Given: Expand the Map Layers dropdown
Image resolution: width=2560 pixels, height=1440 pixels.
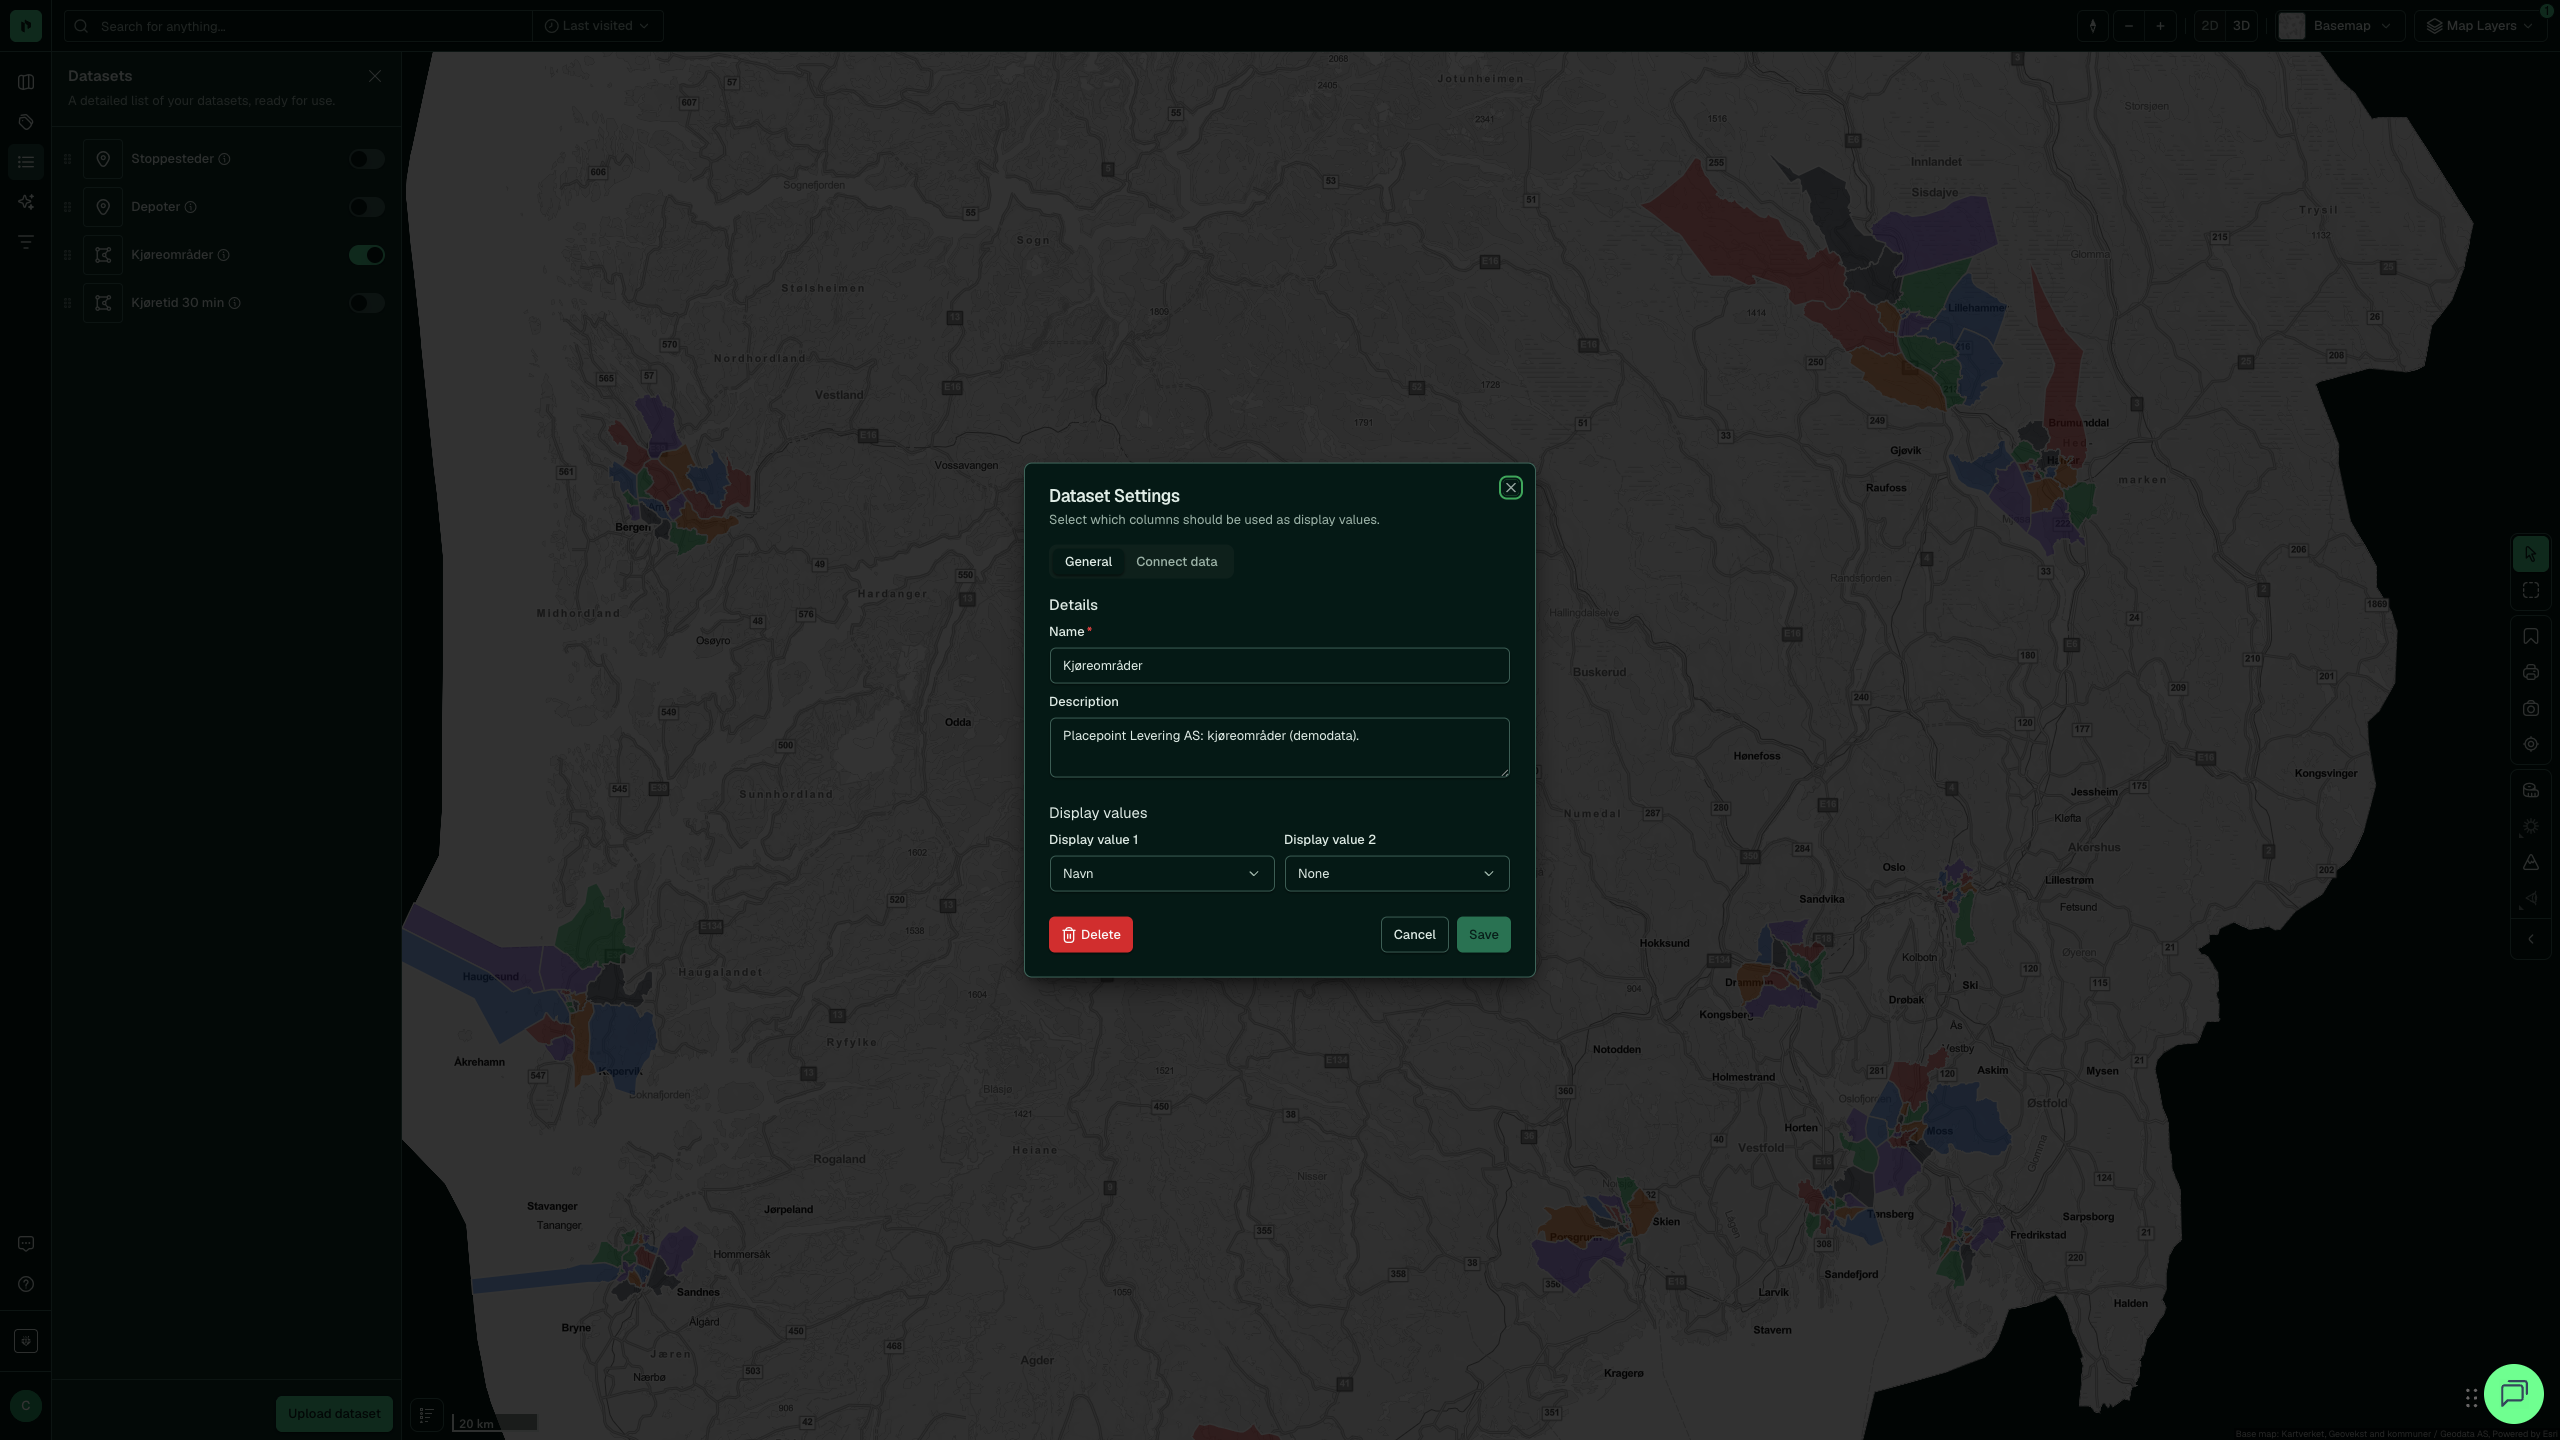Looking at the screenshot, I should coord(2480,26).
